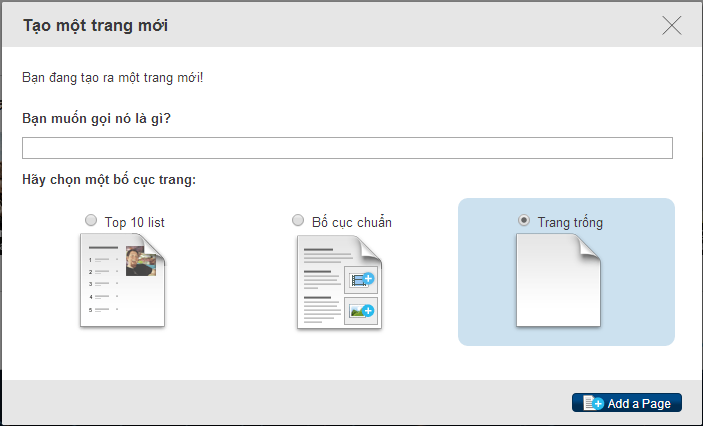Click the "Top 10 list" label text
This screenshot has width=703, height=426.
pos(134,222)
